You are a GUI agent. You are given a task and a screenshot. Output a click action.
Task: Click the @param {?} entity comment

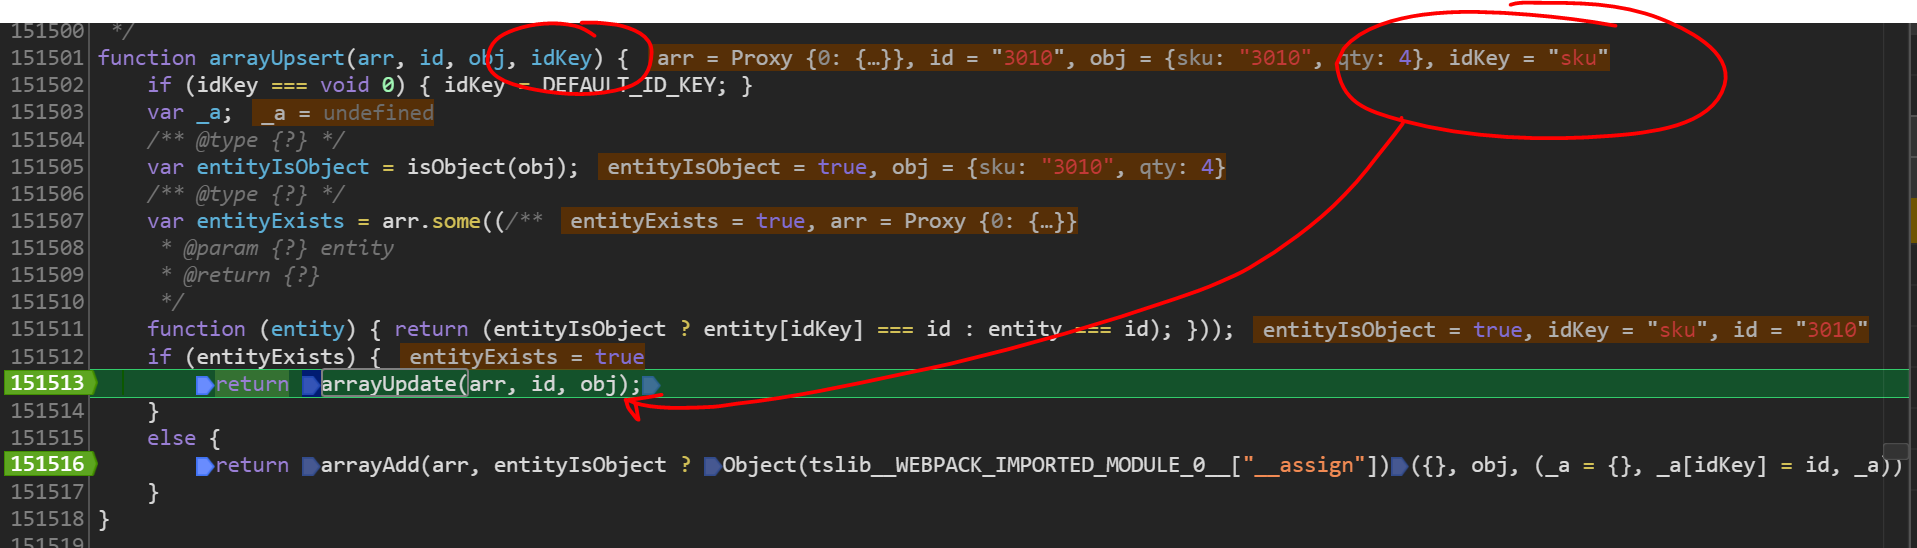[x=288, y=248]
